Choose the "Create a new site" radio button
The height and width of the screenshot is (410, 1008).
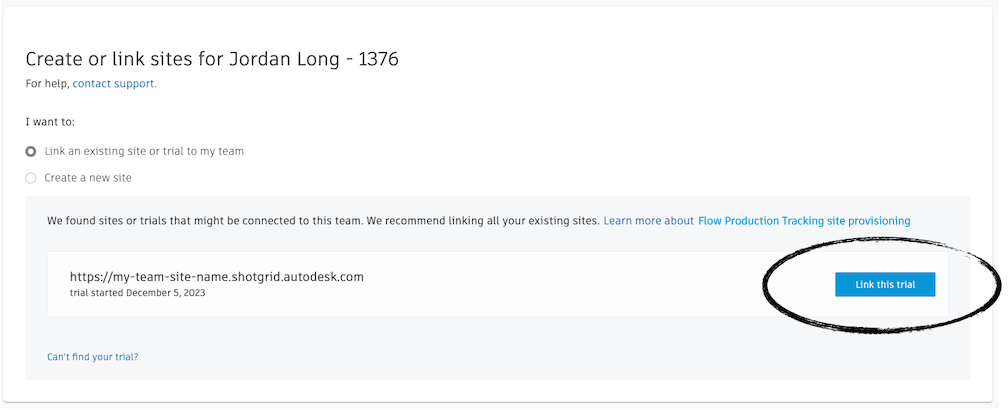(x=31, y=178)
